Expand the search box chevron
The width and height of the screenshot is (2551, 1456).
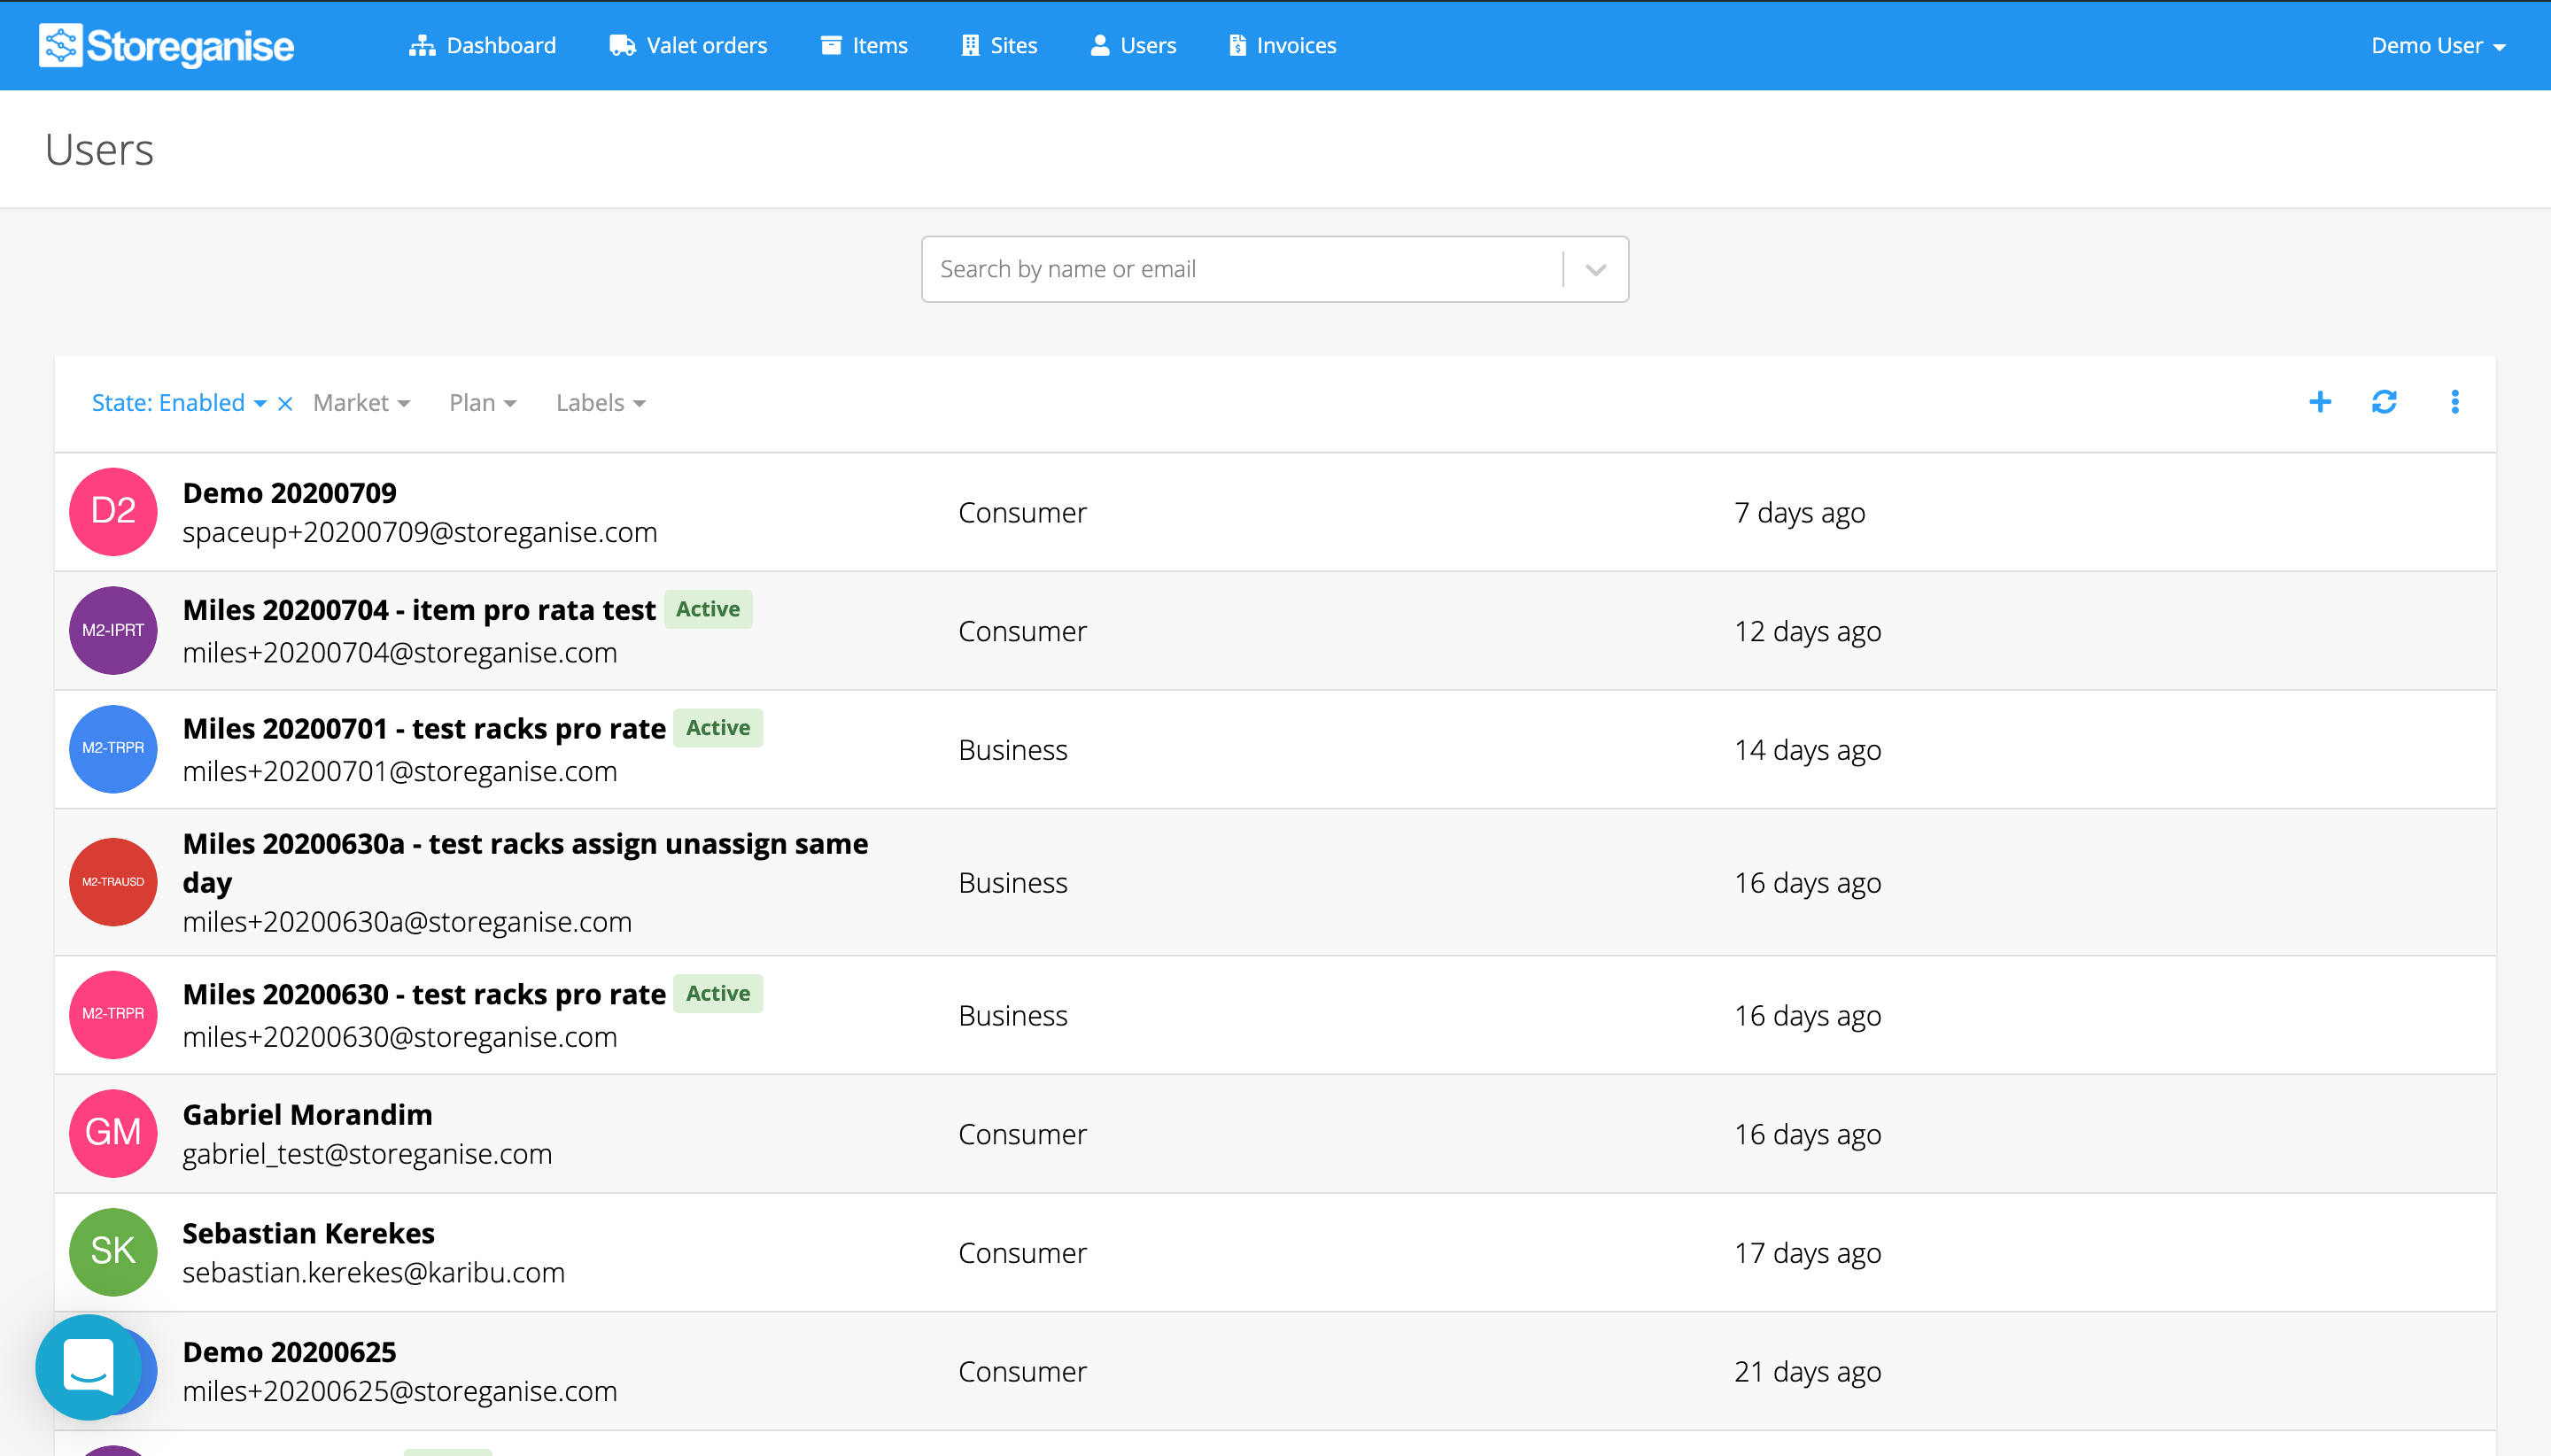[x=1595, y=270]
